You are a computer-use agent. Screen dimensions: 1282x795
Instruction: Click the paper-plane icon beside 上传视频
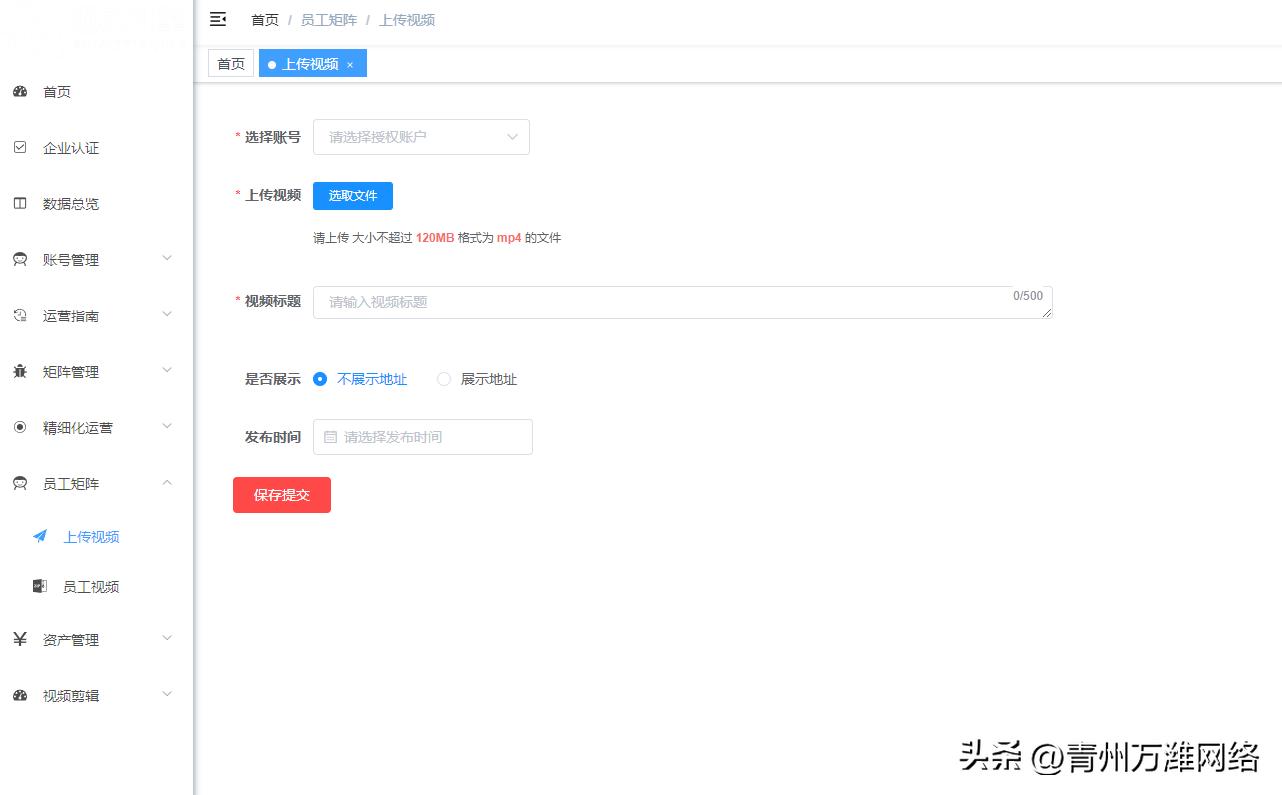(39, 536)
